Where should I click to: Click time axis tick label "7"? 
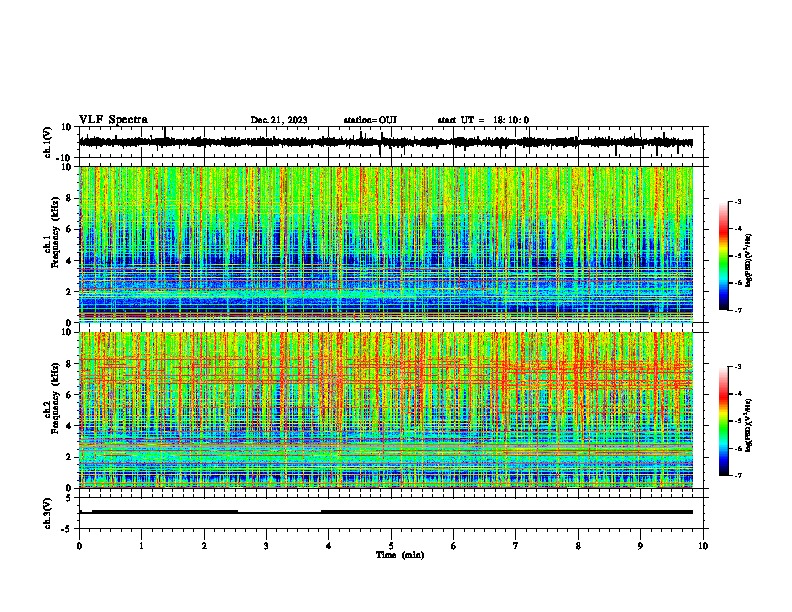click(516, 546)
